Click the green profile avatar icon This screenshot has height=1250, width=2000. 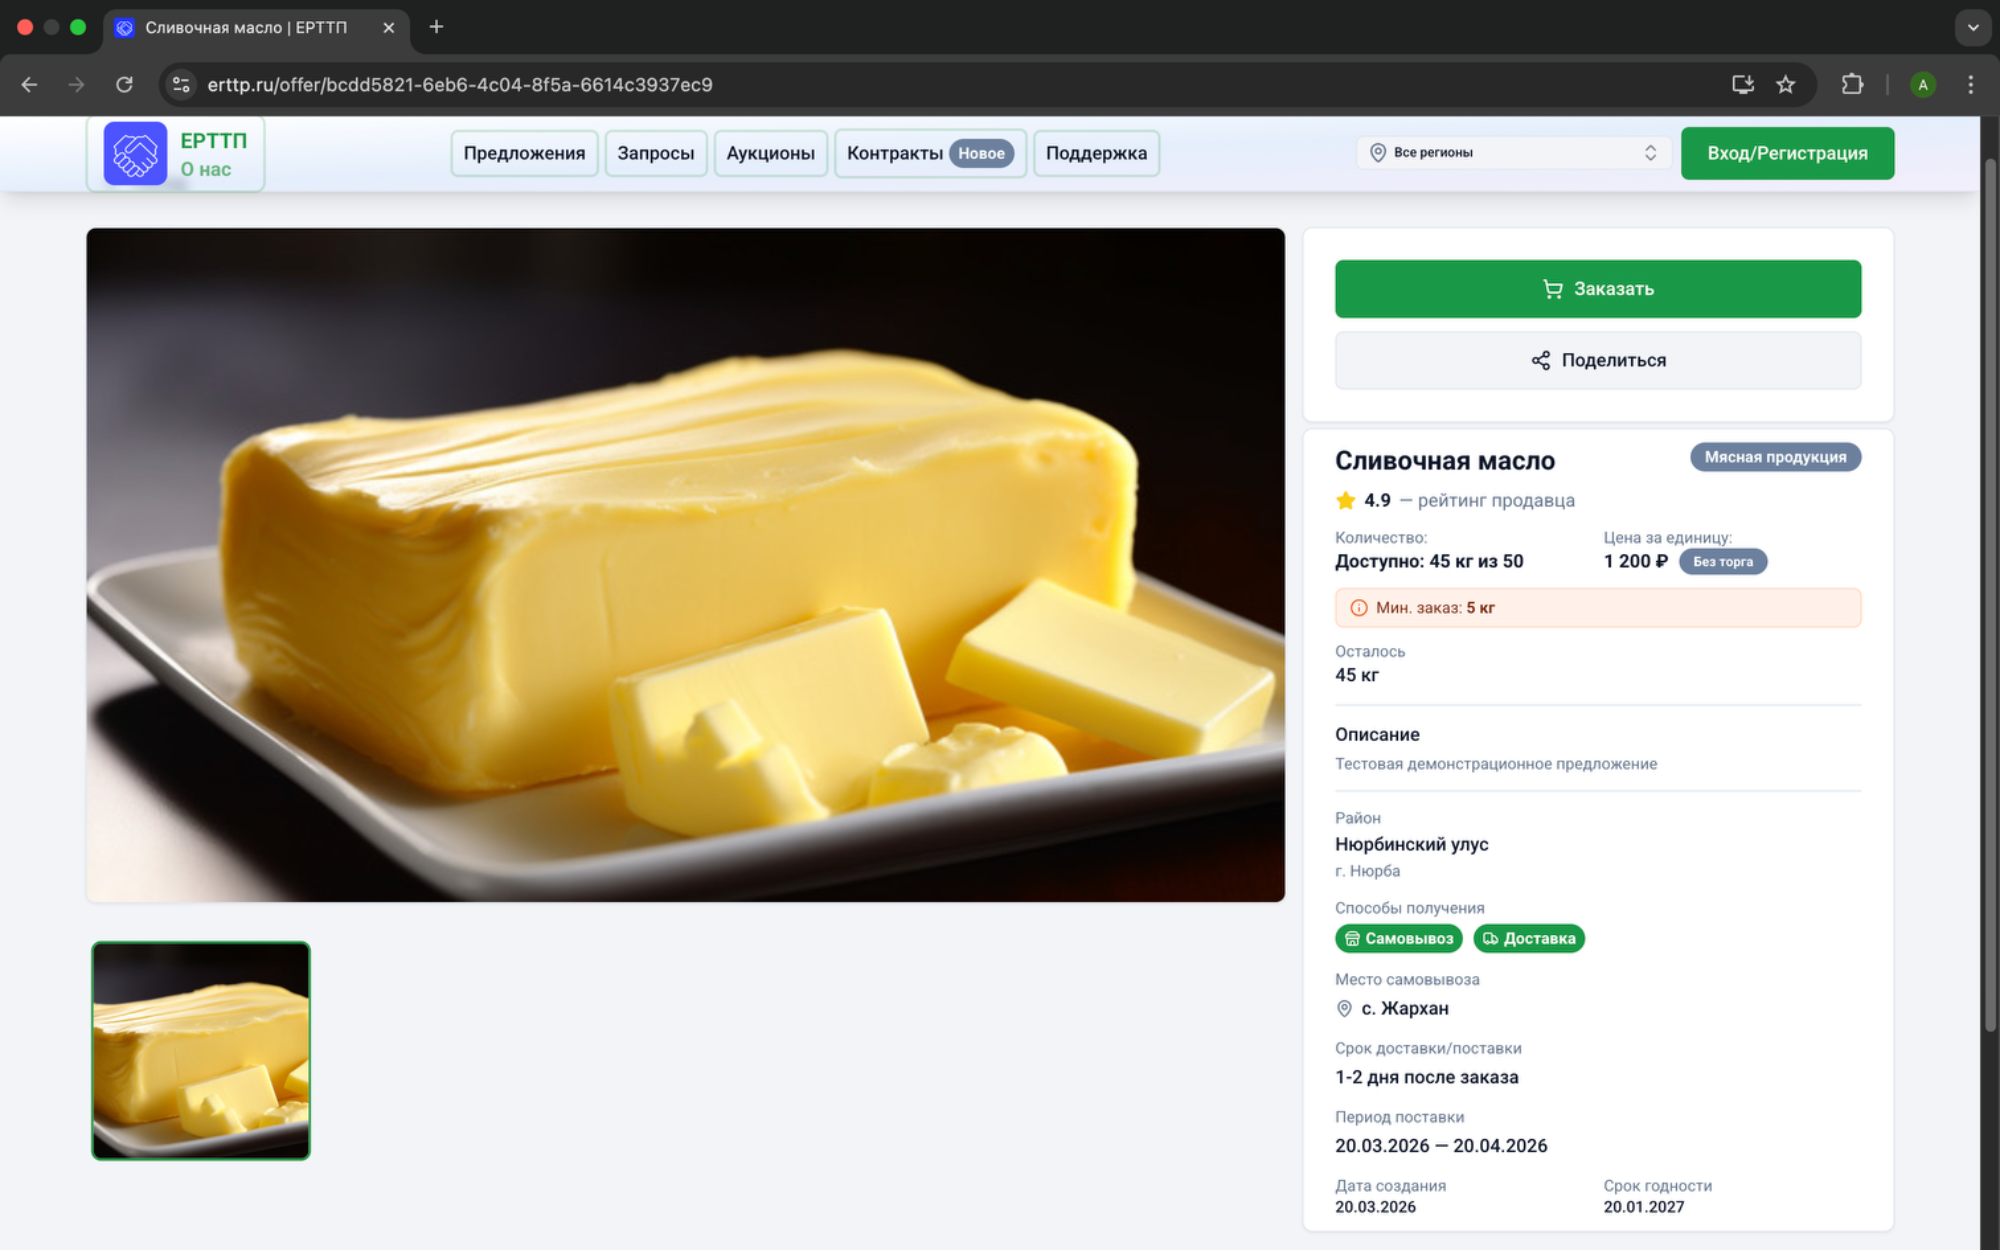pyautogui.click(x=1922, y=85)
